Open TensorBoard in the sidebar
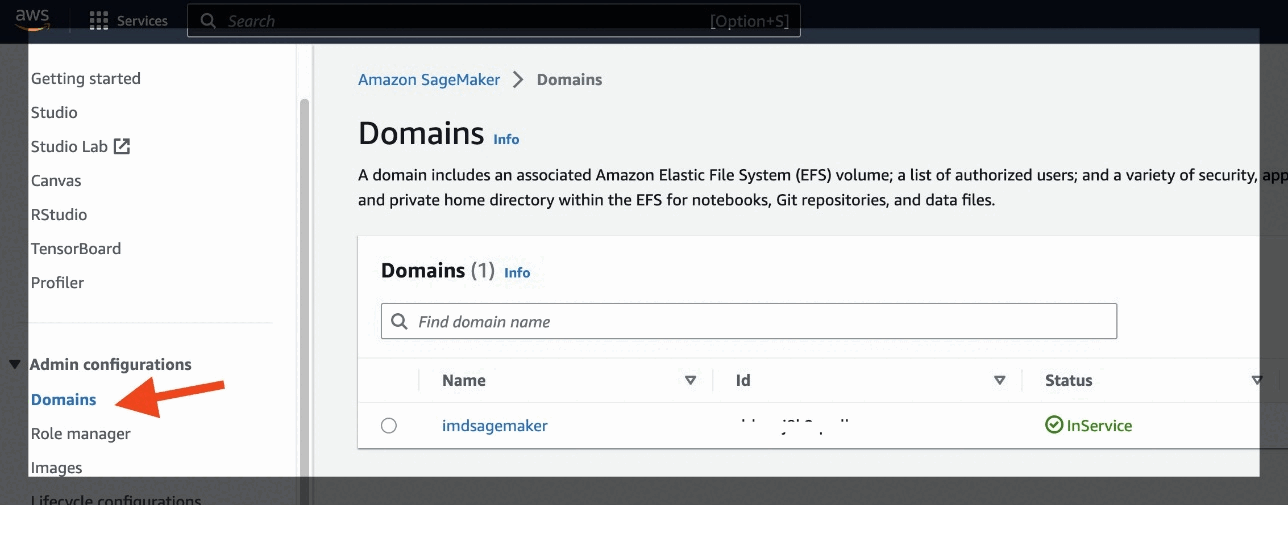The height and width of the screenshot is (558, 1288). (x=76, y=249)
